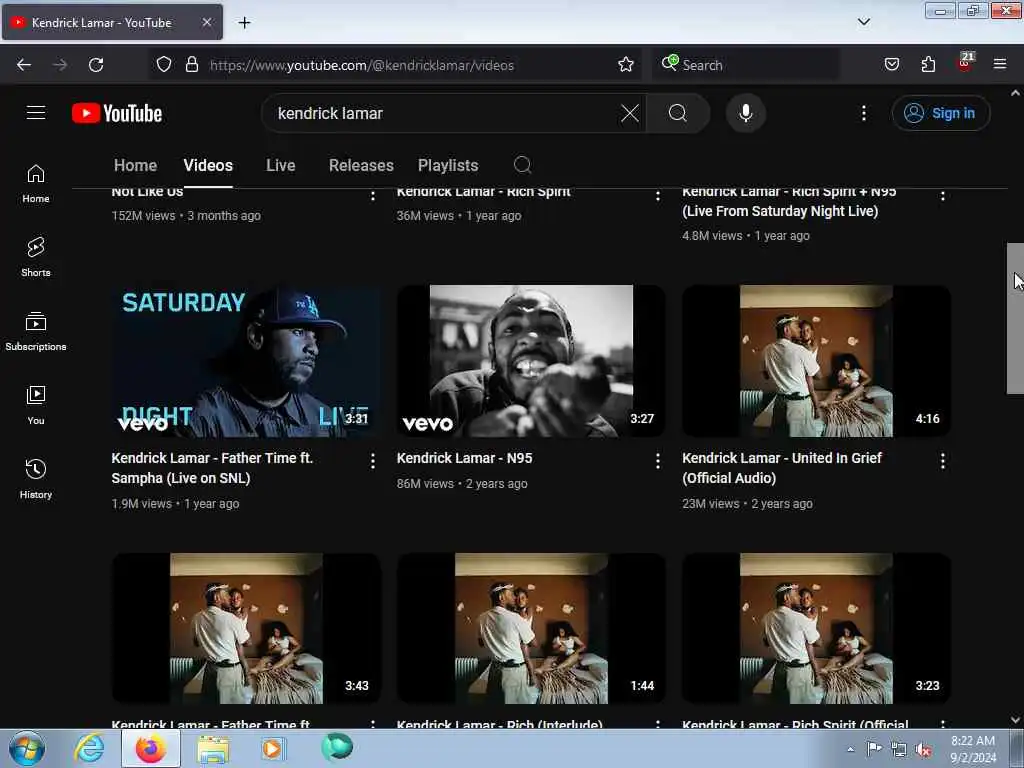Click the page vertical scrollbar thumb

click(1015, 318)
